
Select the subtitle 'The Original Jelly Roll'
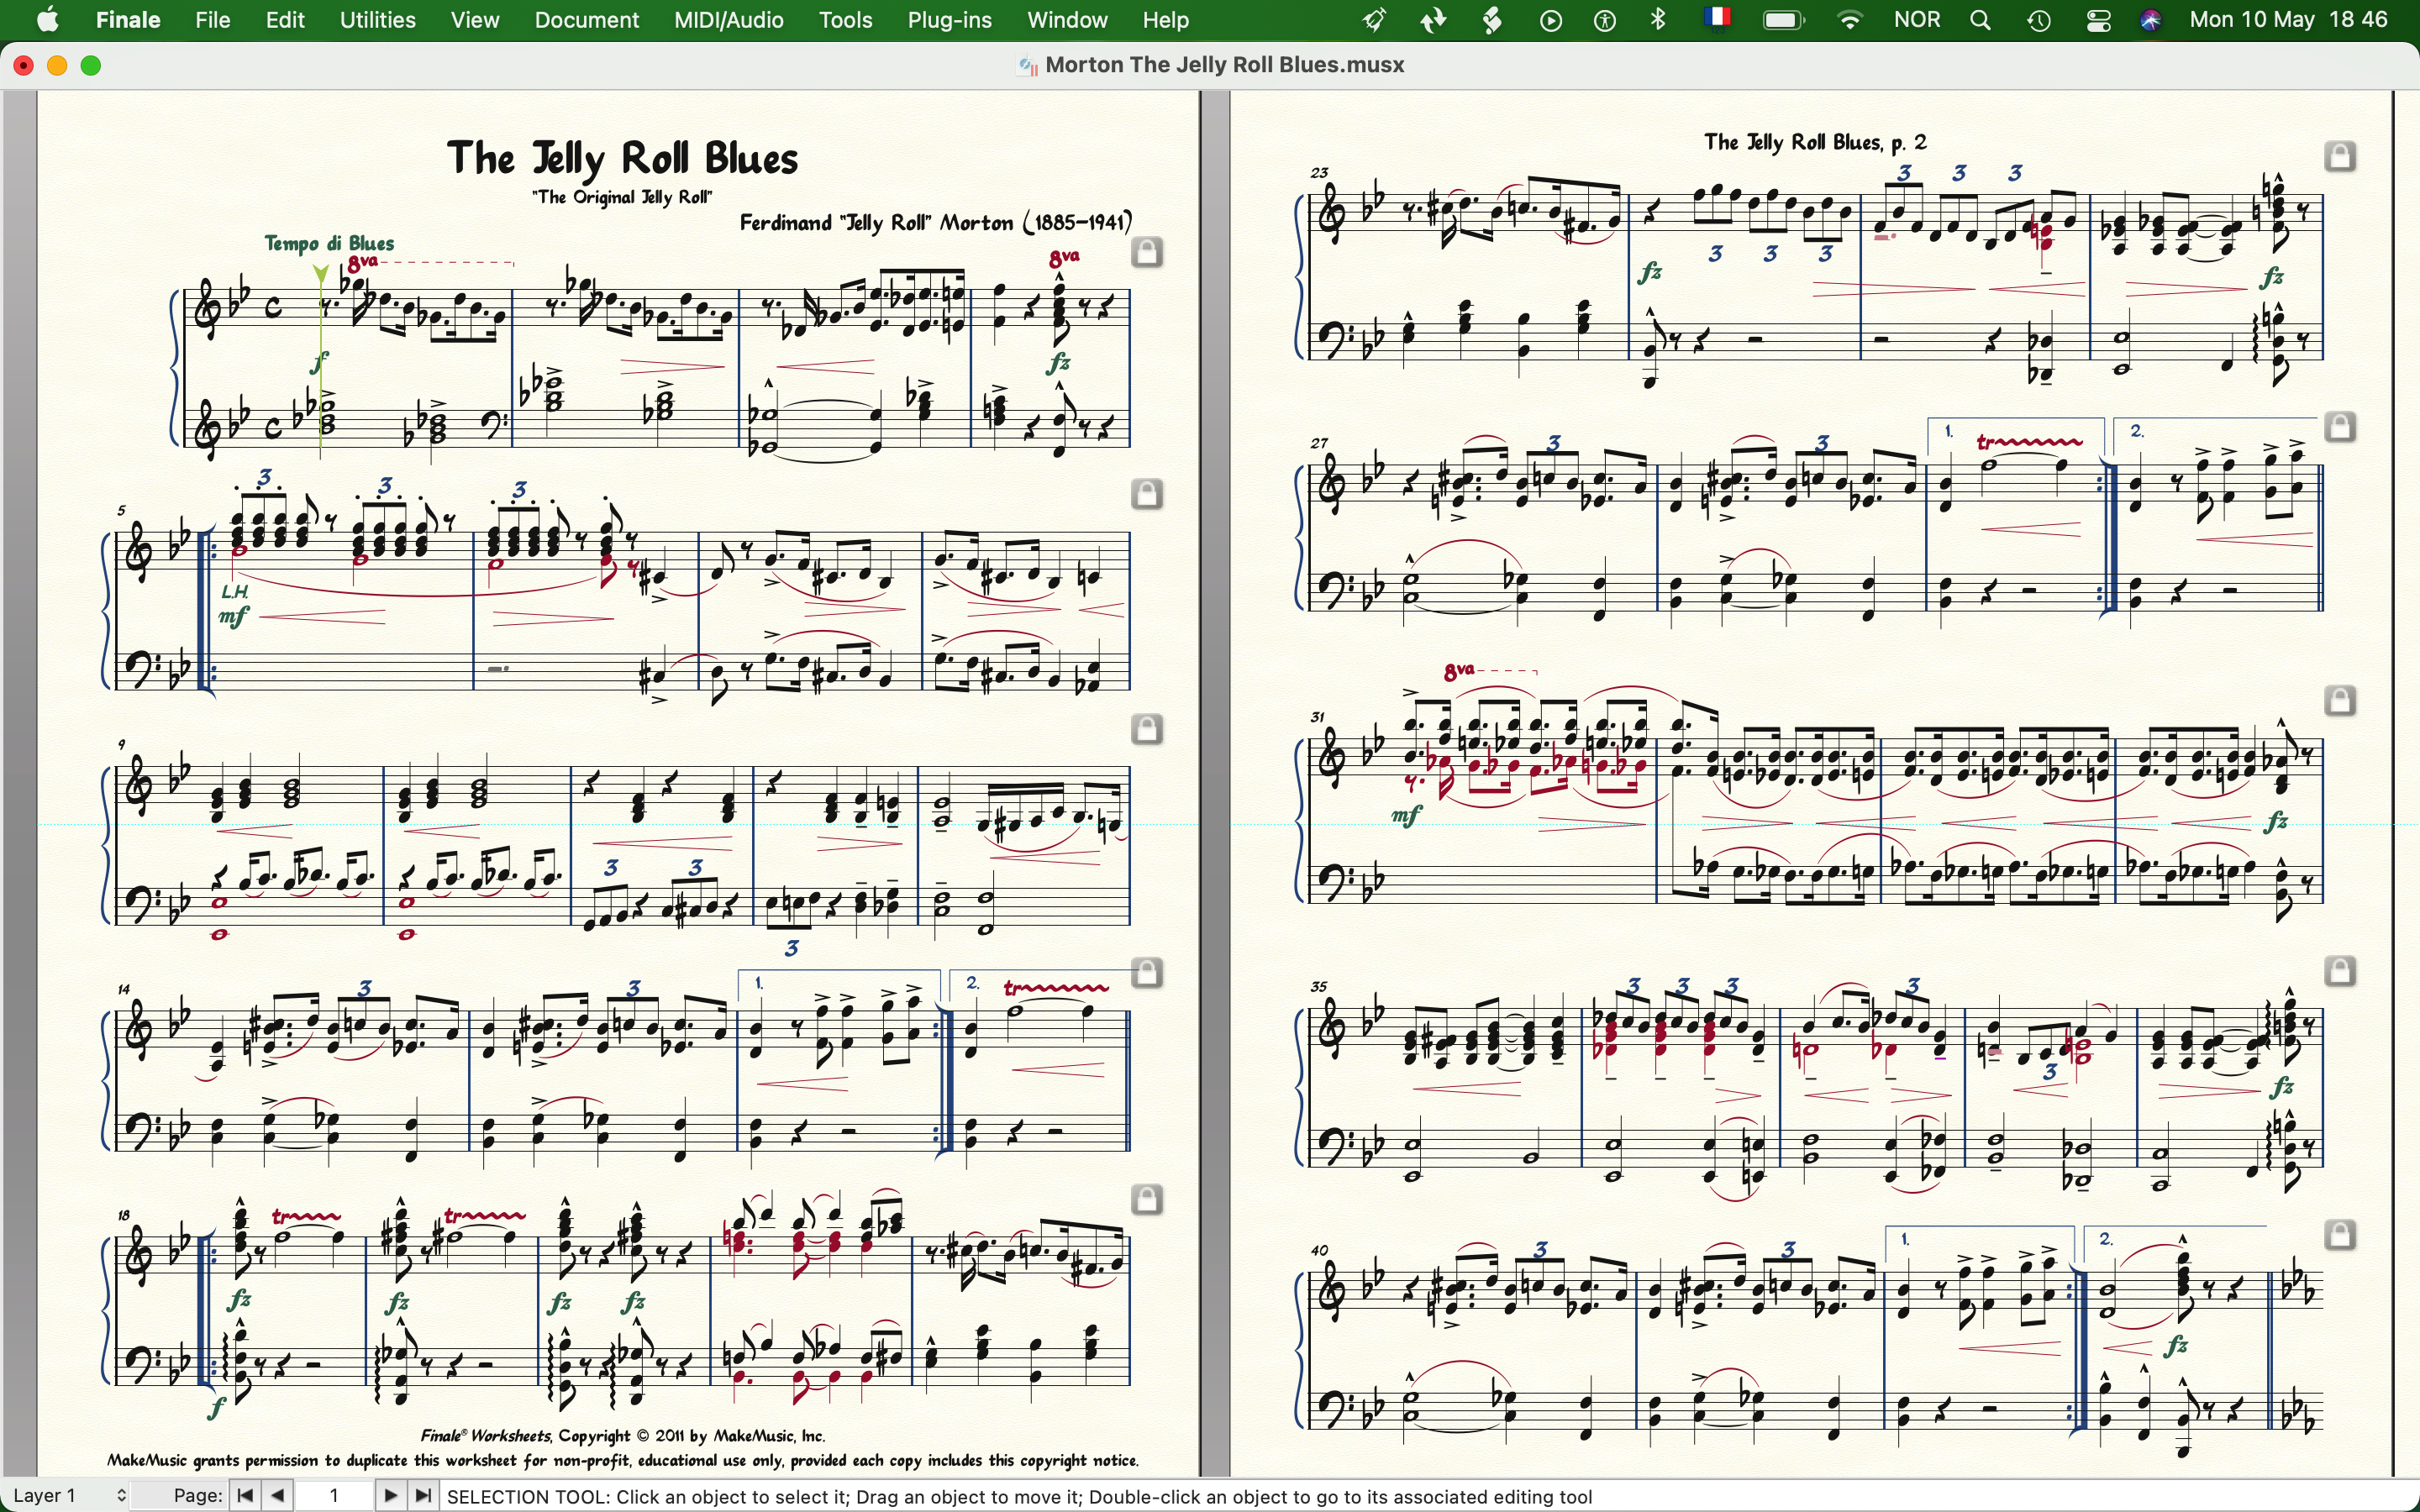[623, 197]
